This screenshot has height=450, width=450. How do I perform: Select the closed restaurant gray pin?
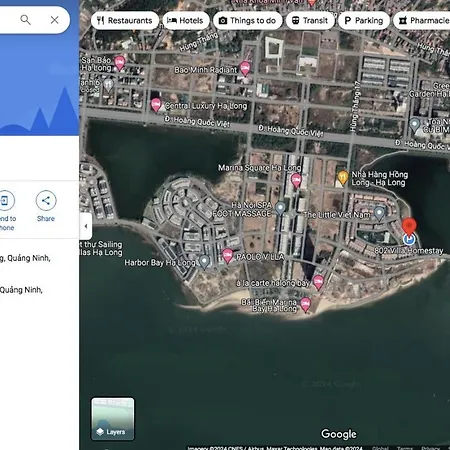point(108,85)
